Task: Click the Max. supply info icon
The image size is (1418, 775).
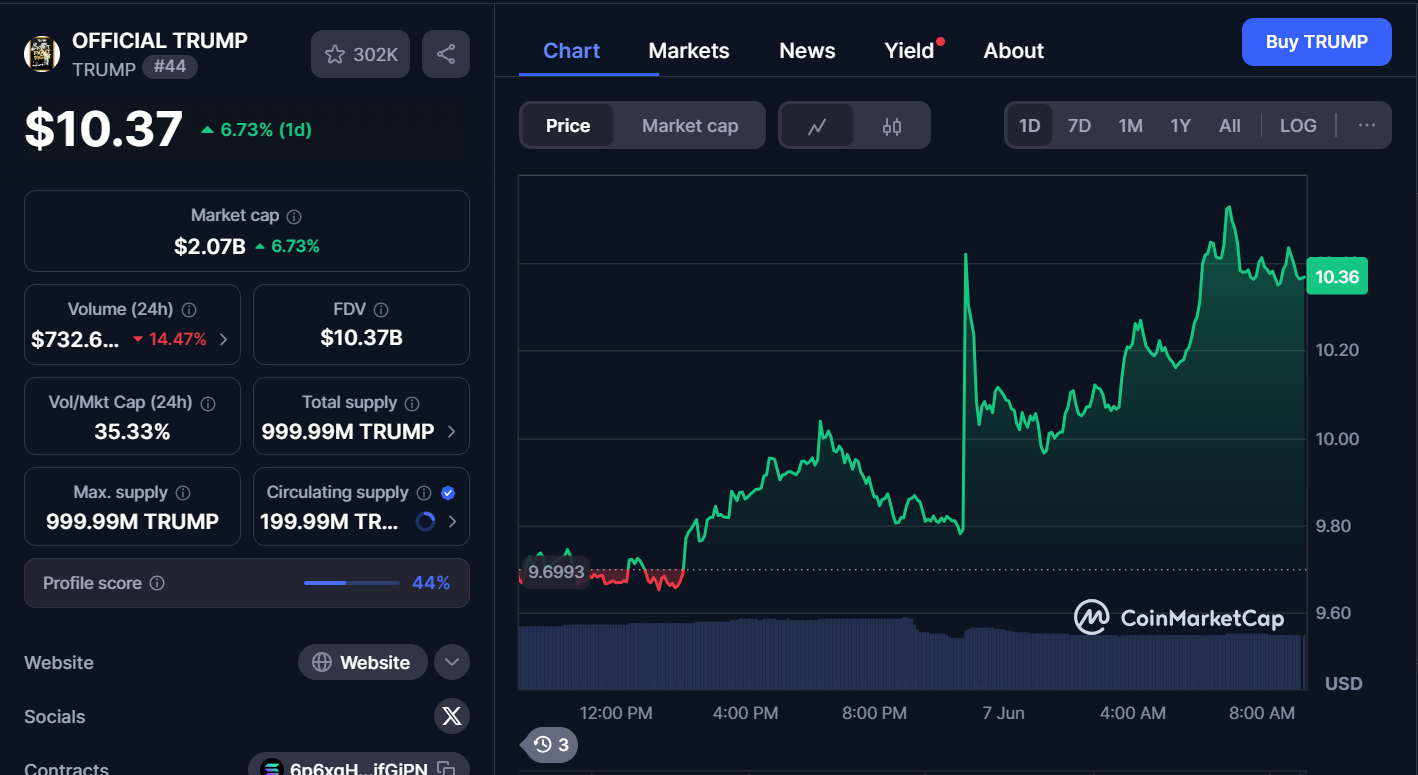Action: (x=183, y=493)
